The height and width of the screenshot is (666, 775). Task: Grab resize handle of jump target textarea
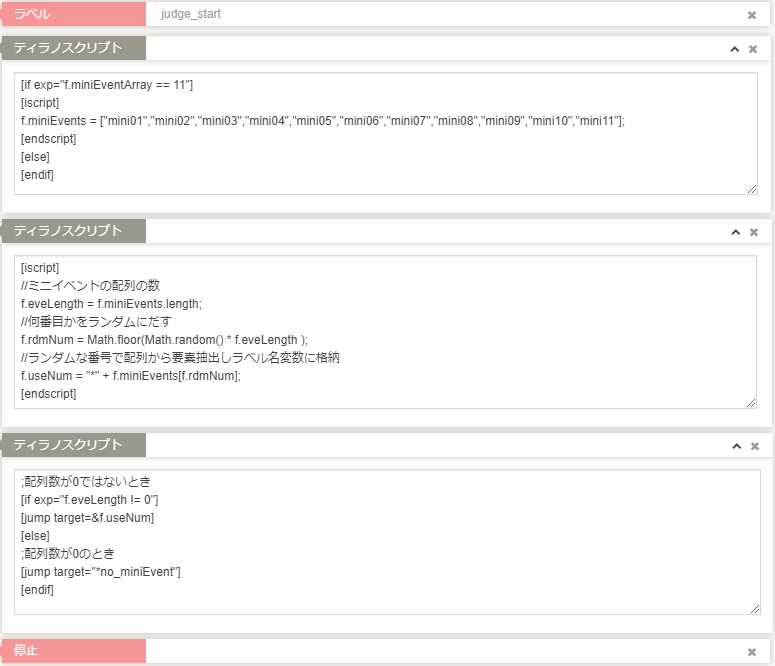tap(751, 608)
